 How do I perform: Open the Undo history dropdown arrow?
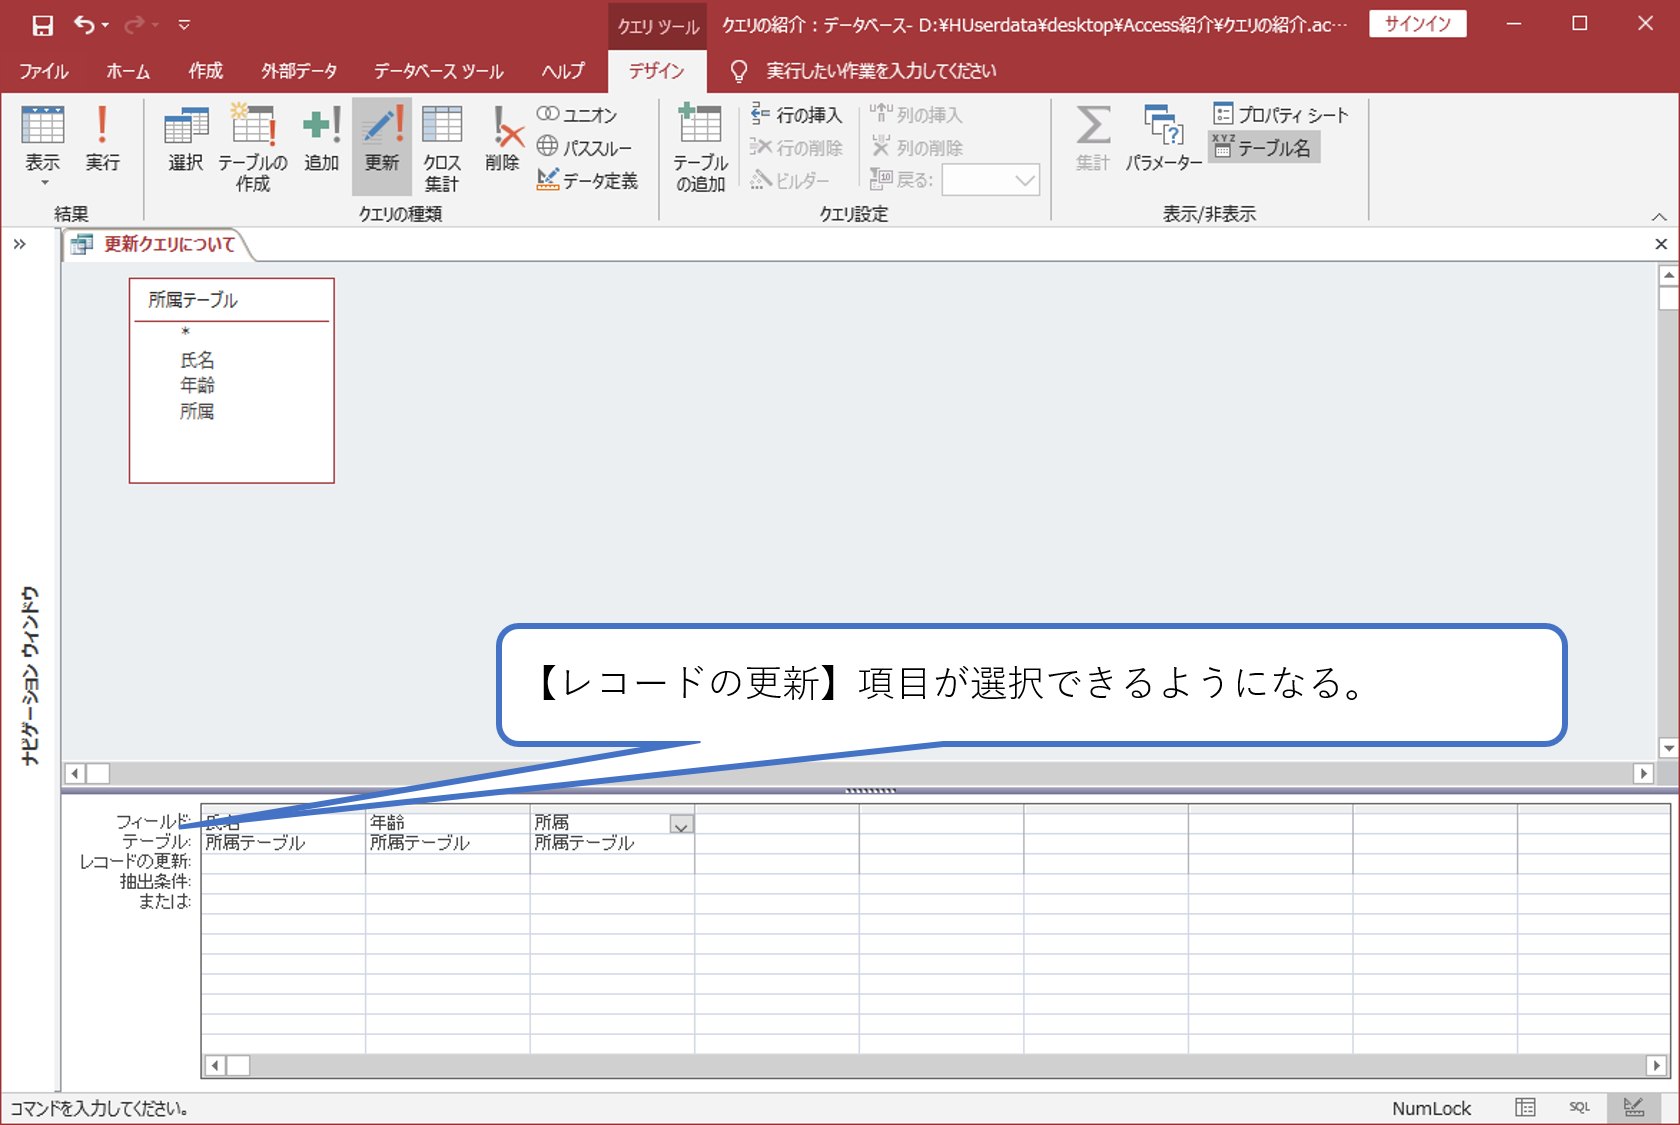(x=105, y=26)
